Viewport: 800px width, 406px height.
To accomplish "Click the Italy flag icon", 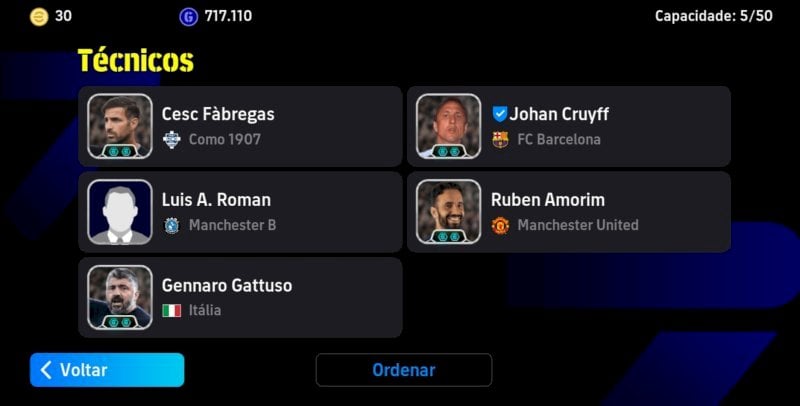I will pos(171,310).
